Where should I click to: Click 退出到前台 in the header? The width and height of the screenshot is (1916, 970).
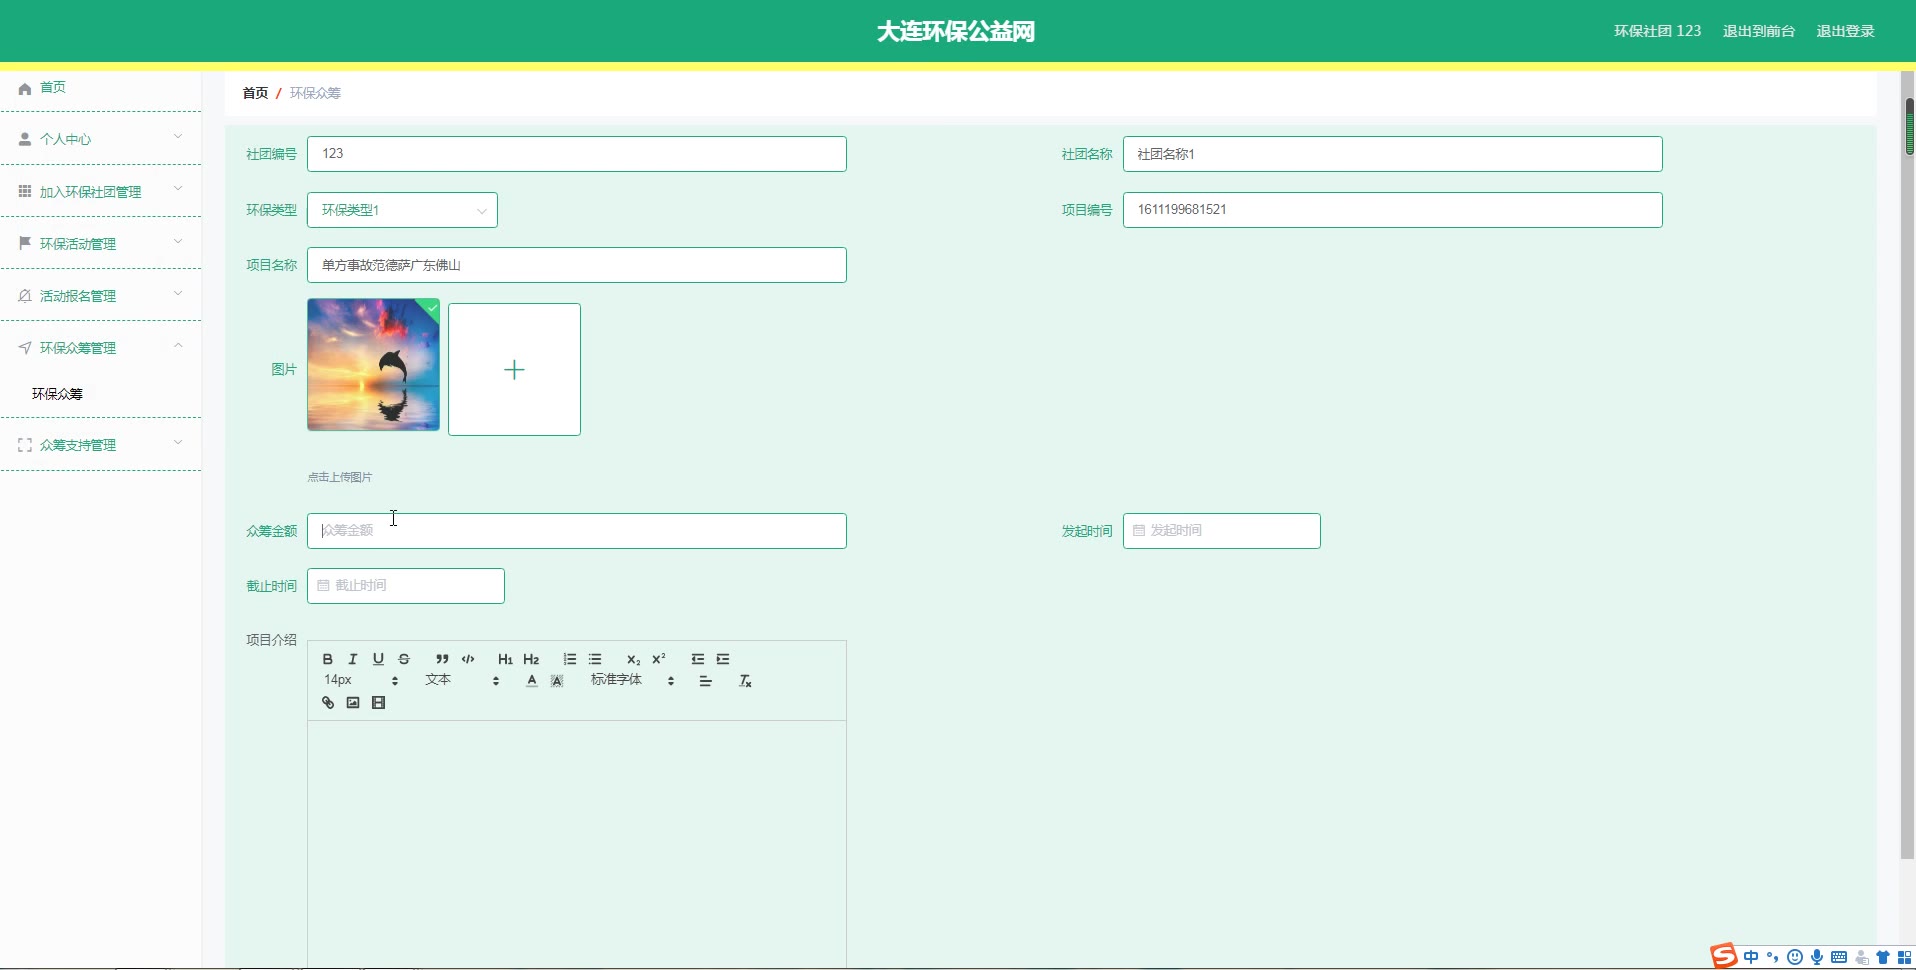1759,31
